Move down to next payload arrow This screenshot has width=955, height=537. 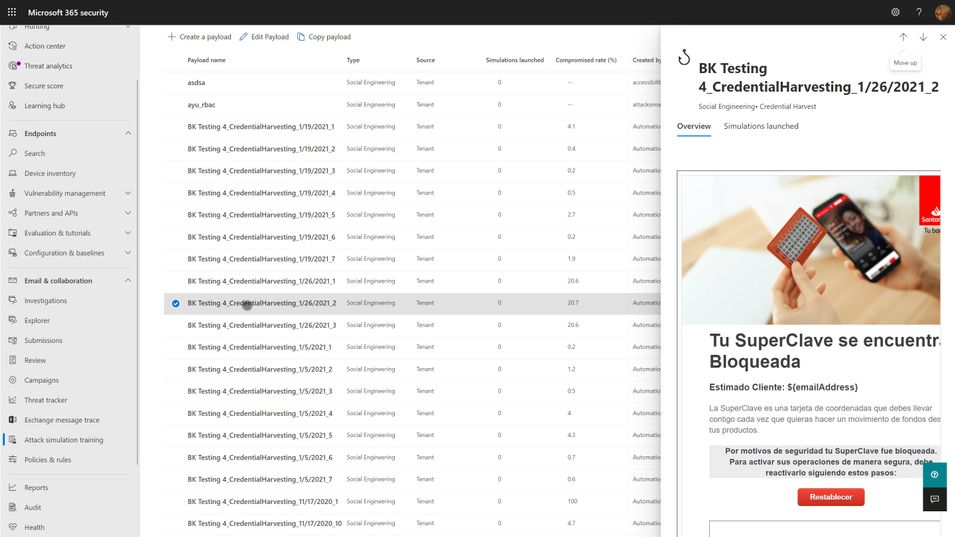point(923,37)
